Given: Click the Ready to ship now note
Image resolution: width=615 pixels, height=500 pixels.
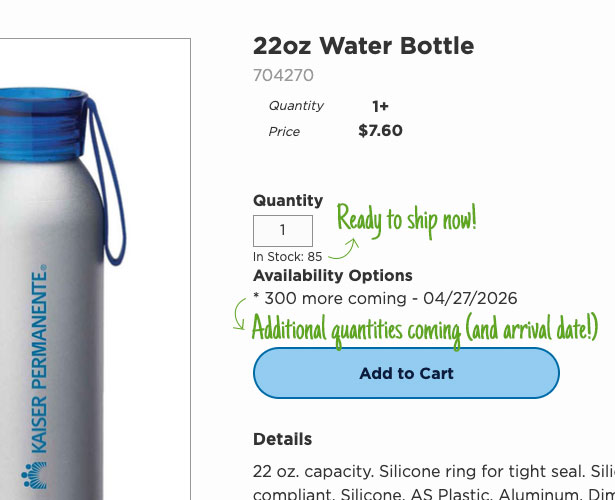Looking at the screenshot, I should (x=407, y=219).
